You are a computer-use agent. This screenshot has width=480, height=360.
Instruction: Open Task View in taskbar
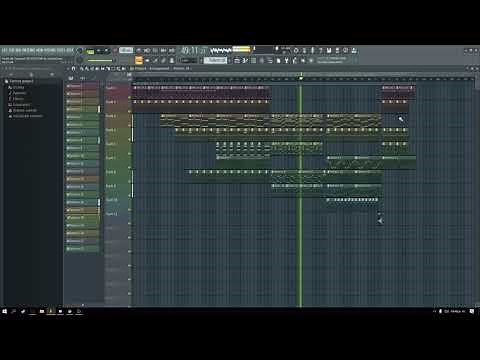(23, 311)
